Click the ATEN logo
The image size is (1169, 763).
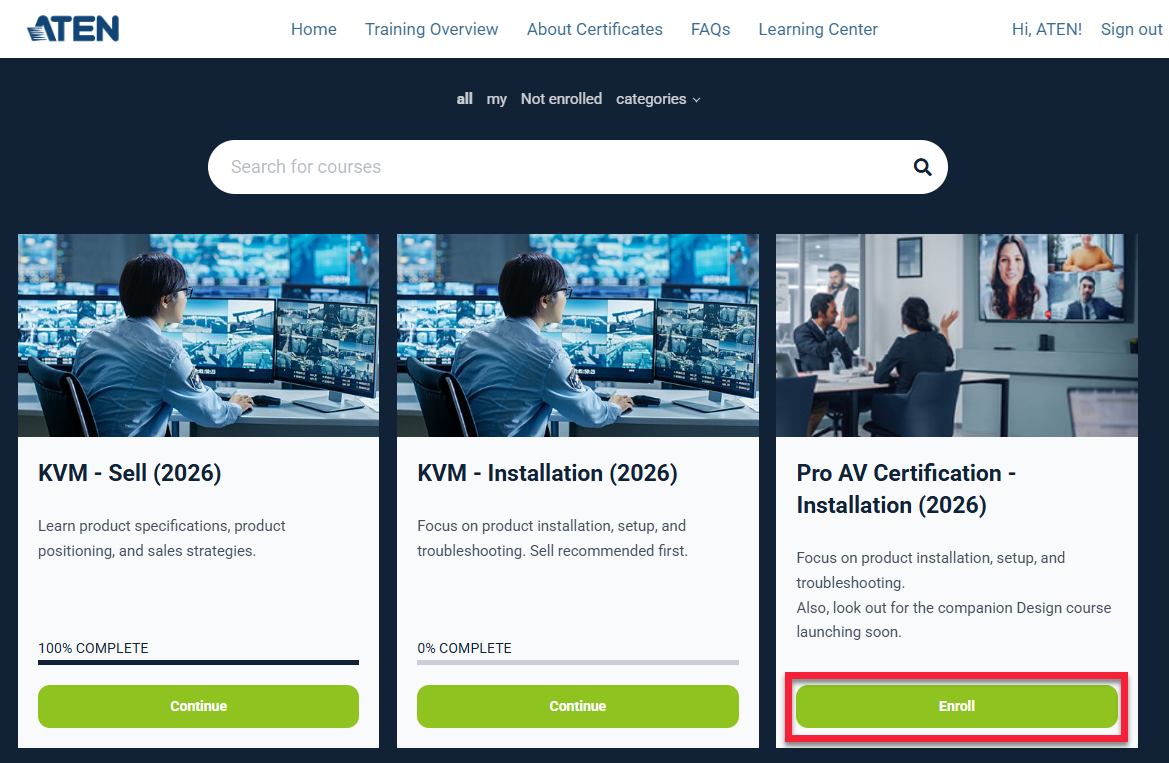pos(73,29)
